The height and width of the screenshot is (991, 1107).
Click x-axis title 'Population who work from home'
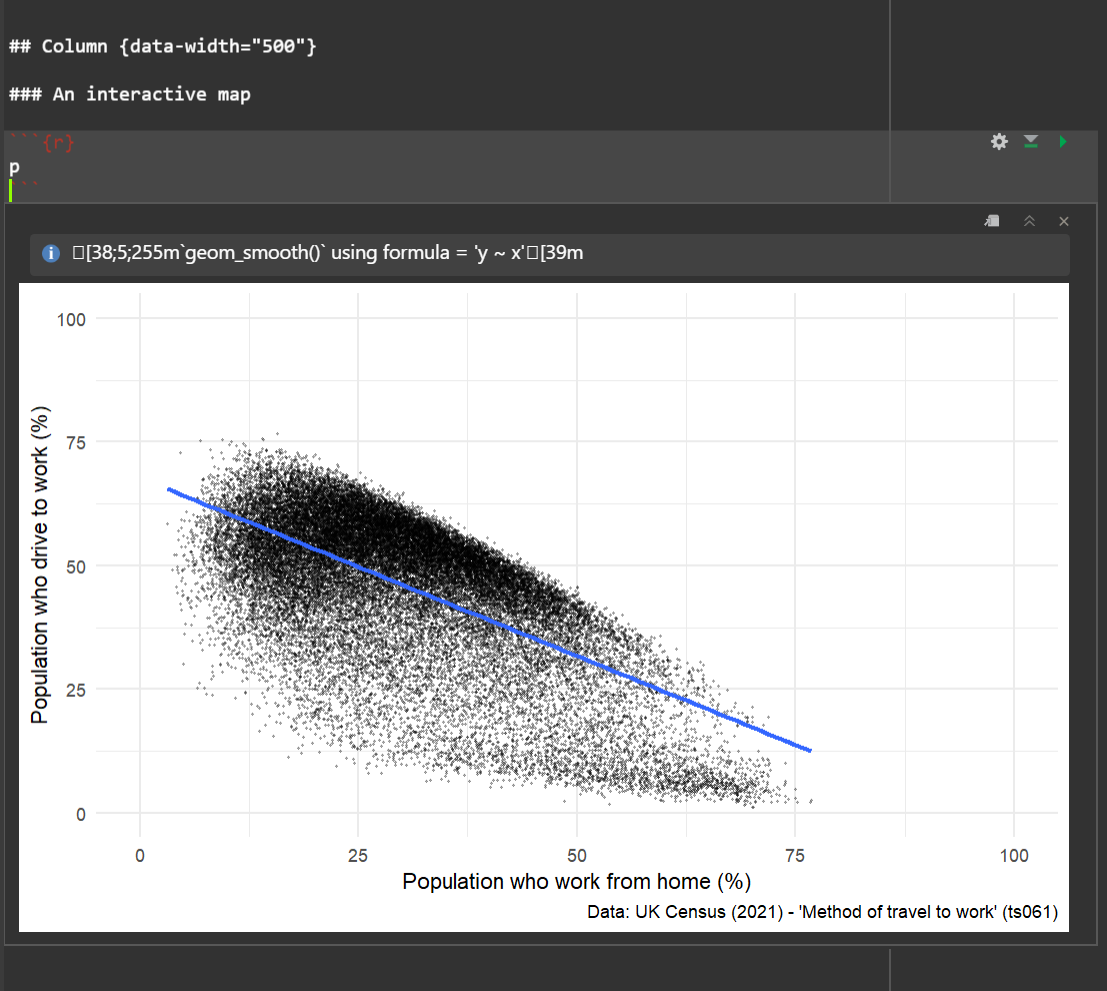576,881
